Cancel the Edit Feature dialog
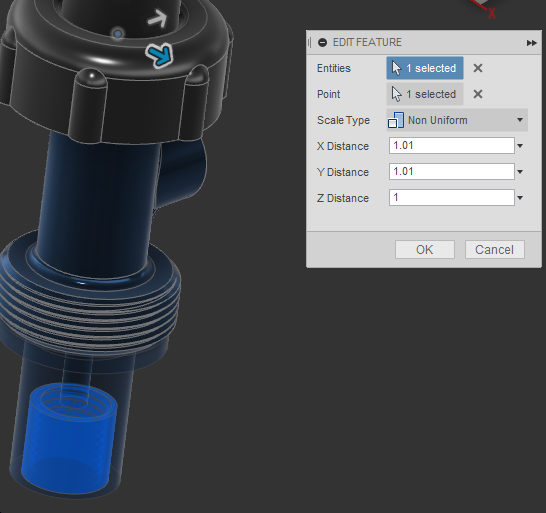The width and height of the screenshot is (546, 513). [x=494, y=250]
